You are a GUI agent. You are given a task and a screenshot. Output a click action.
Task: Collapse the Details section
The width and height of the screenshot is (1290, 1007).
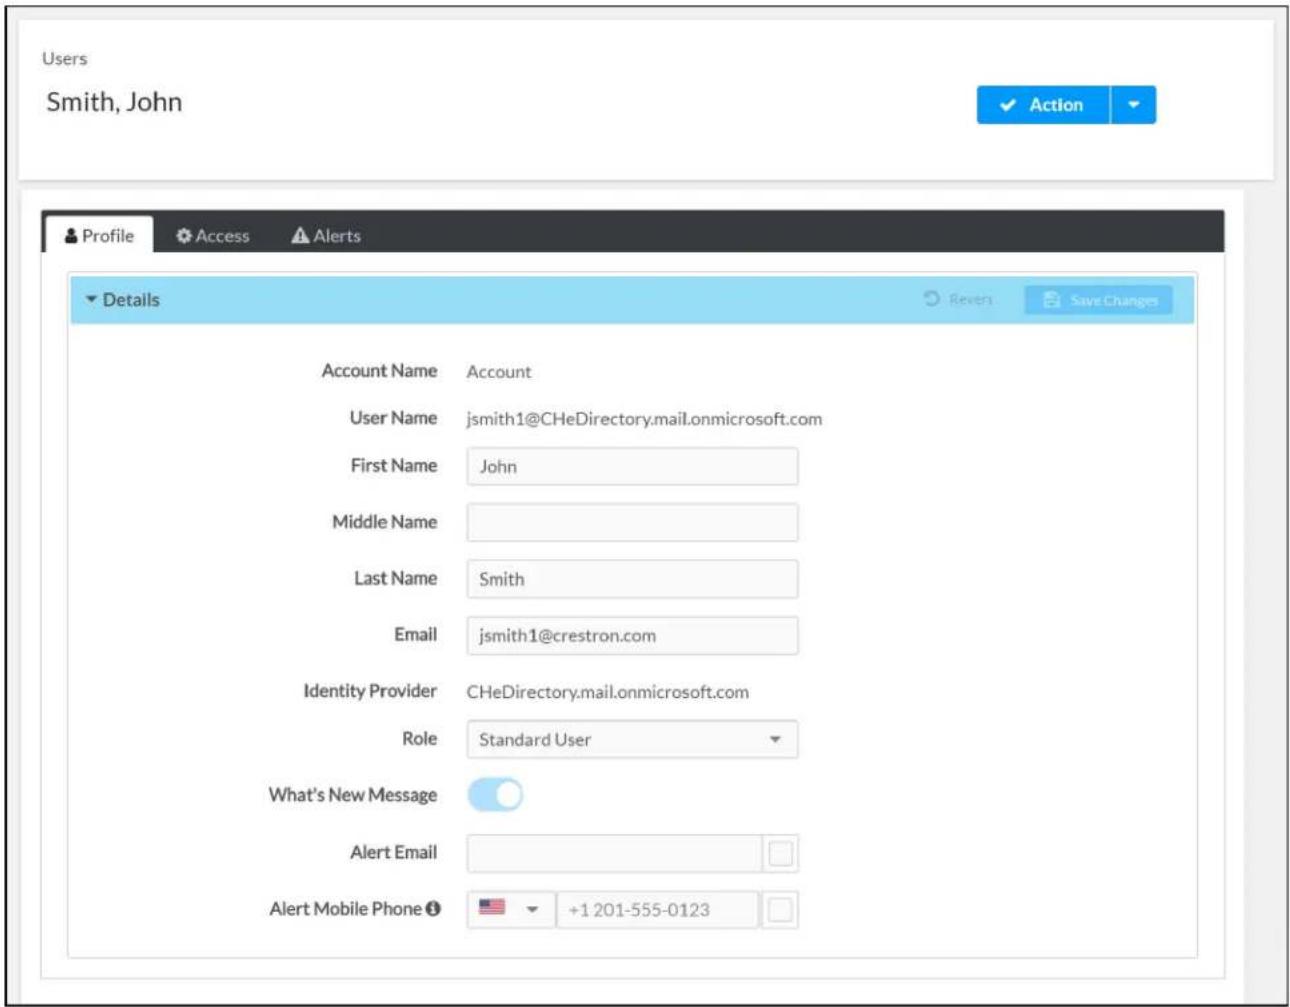pyautogui.click(x=122, y=300)
